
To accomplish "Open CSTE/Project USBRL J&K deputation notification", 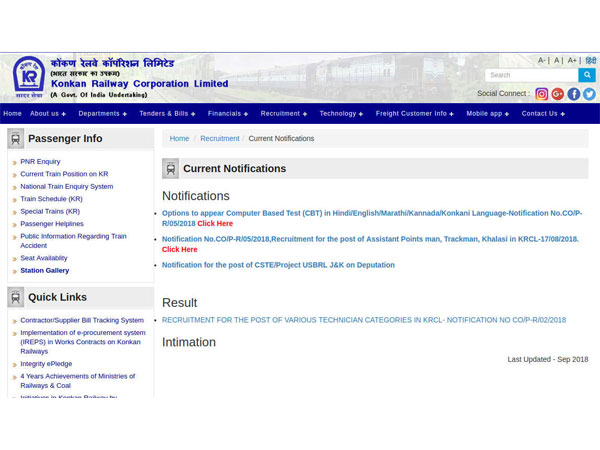I will [x=278, y=265].
